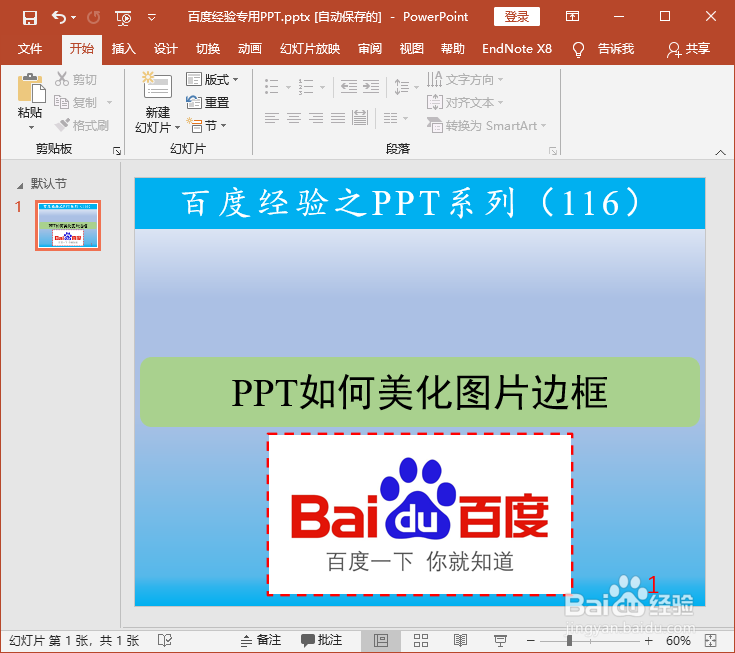Open the 节 section dropdown

[x=206, y=125]
